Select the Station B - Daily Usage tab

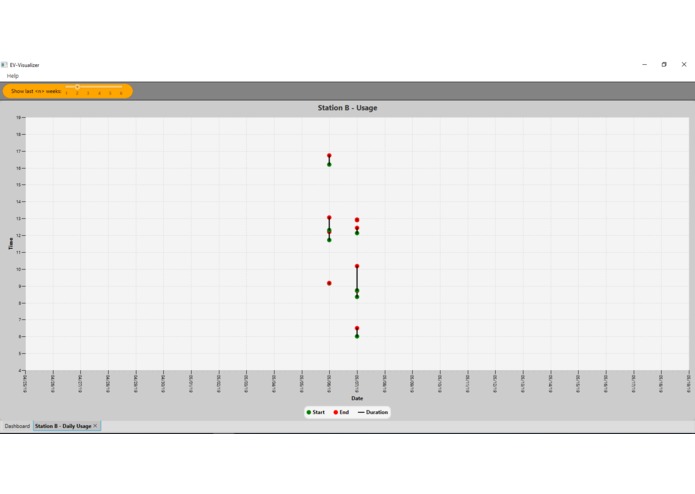63,426
